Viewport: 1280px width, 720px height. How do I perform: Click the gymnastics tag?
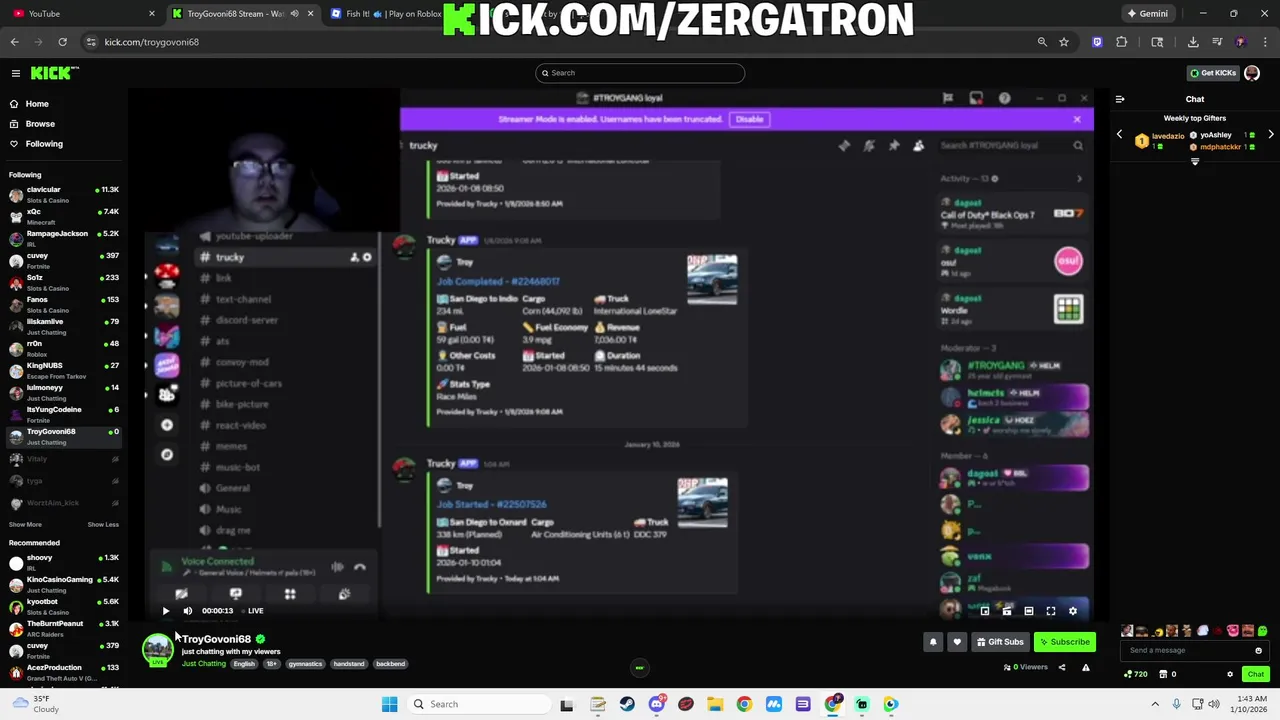click(x=305, y=664)
